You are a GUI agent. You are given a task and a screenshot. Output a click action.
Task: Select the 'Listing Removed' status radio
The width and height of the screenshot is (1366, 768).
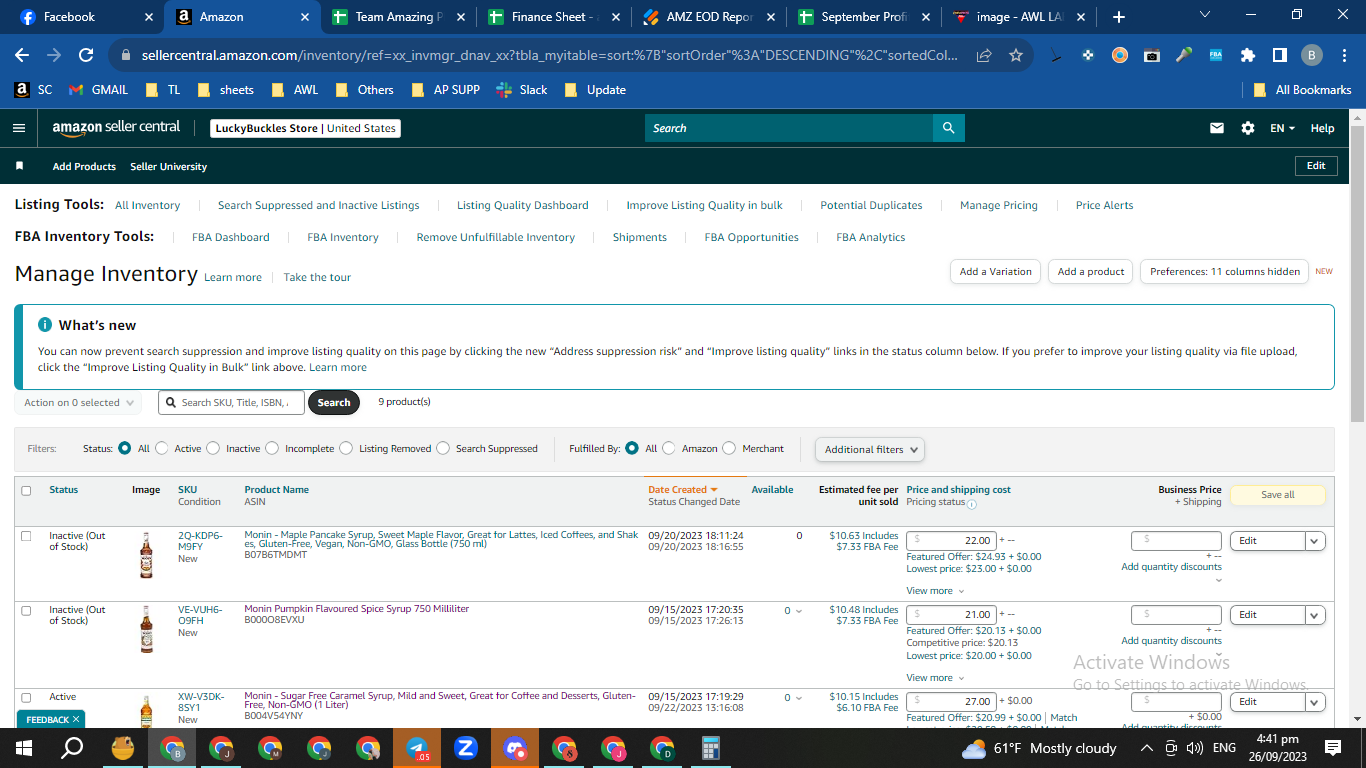click(346, 449)
